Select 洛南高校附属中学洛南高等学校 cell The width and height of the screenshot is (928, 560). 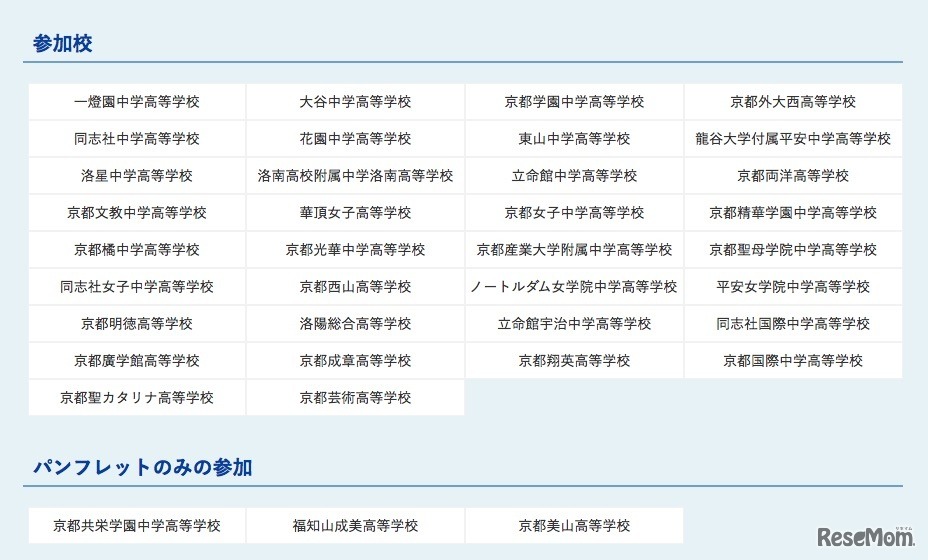(x=355, y=176)
